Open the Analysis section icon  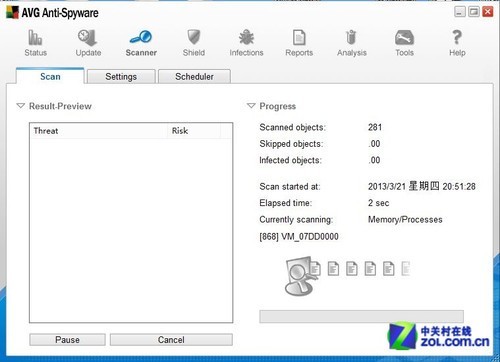(351, 37)
